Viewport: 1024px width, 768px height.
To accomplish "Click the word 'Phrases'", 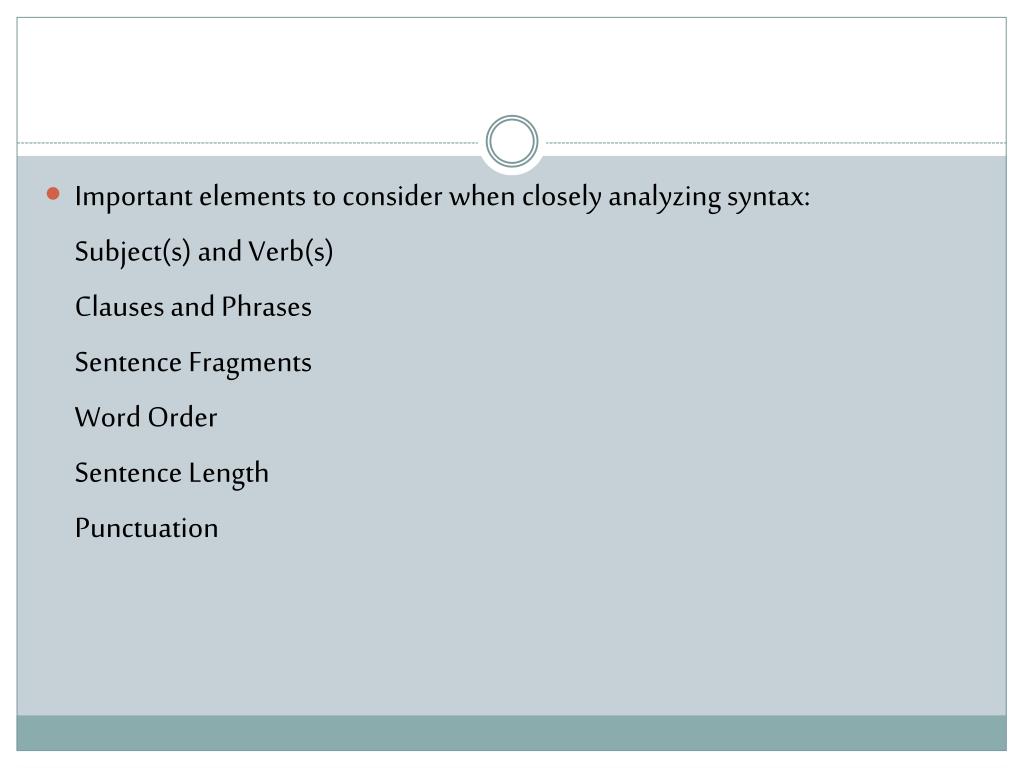I will point(266,307).
